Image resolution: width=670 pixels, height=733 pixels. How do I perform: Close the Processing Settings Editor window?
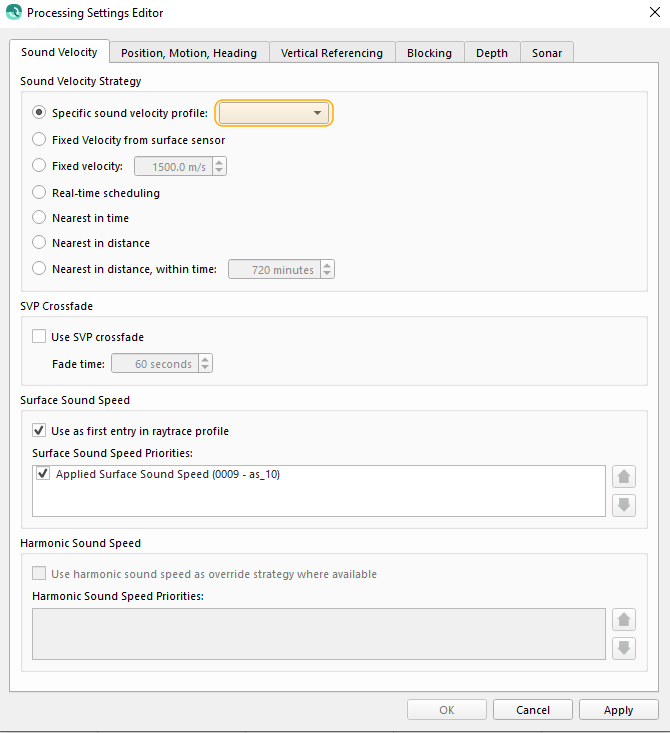click(x=653, y=13)
